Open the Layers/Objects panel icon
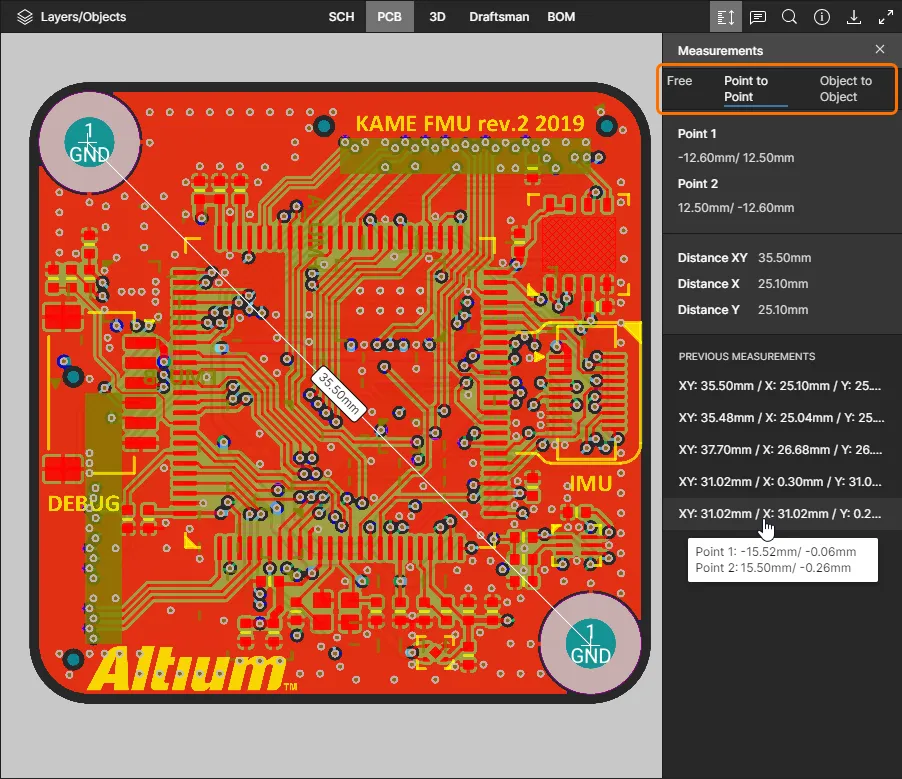The width and height of the screenshot is (902, 779). point(25,17)
